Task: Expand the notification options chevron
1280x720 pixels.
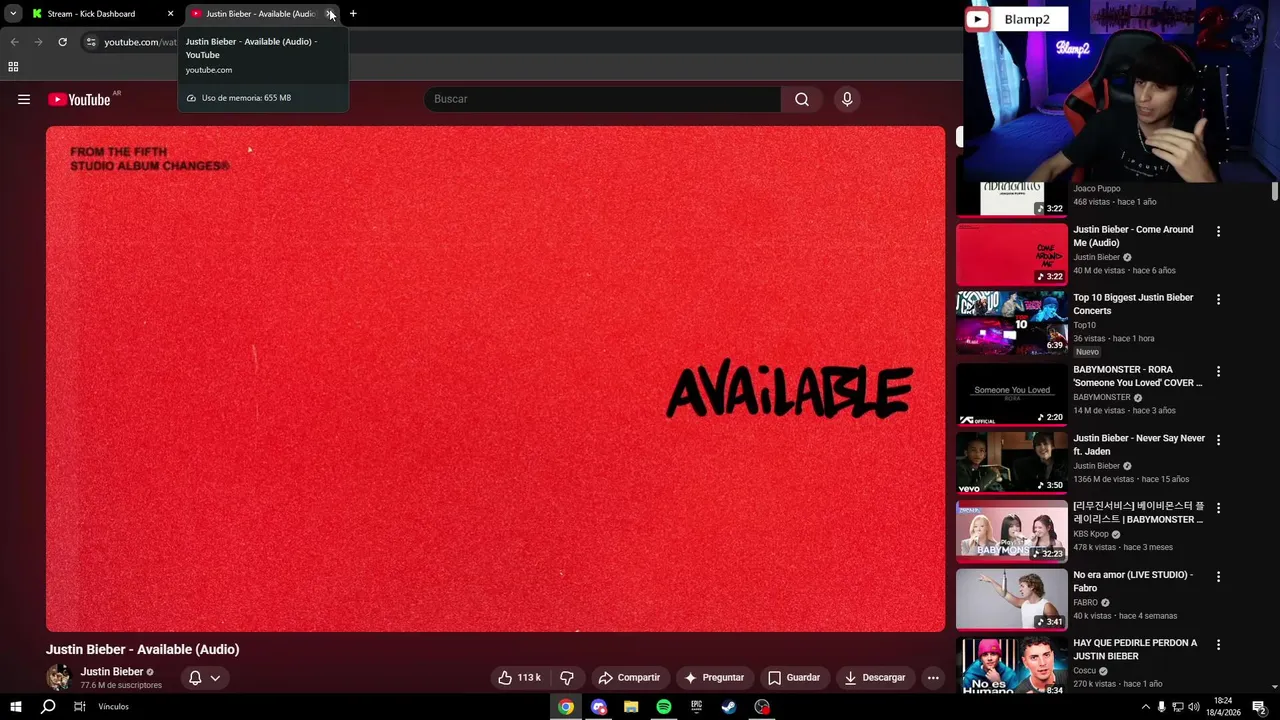Action: click(215, 677)
